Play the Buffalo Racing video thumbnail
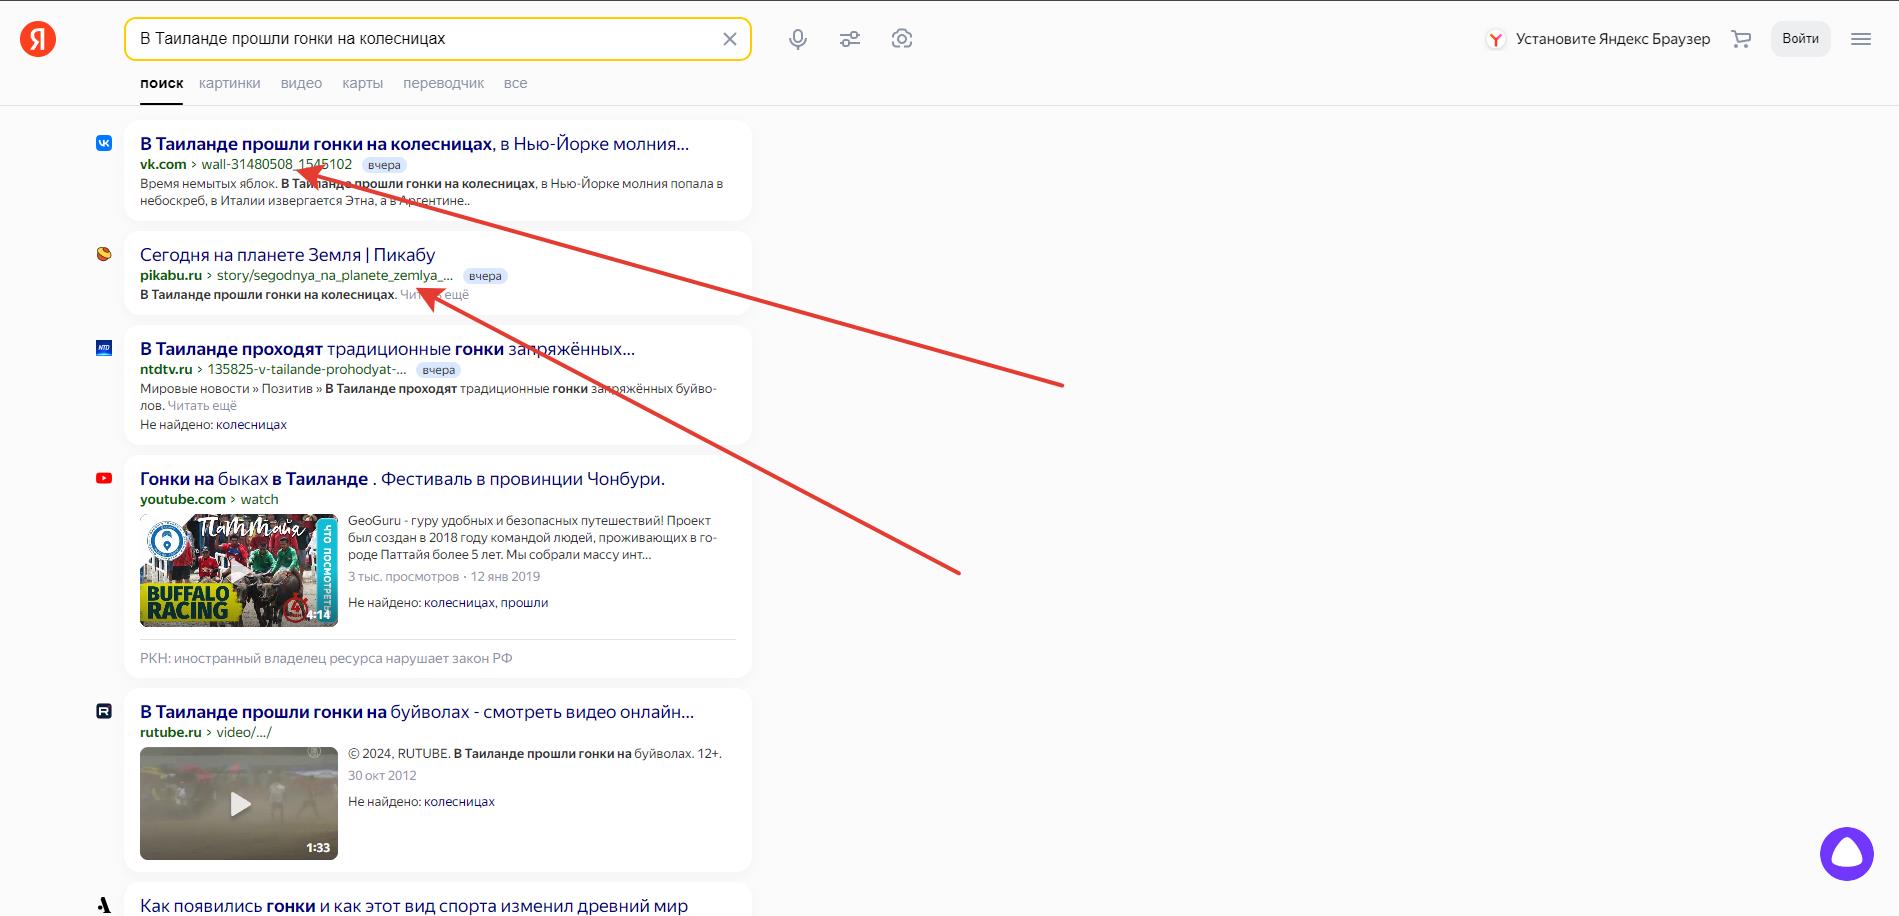Image resolution: width=1899 pixels, height=916 pixels. (x=239, y=570)
